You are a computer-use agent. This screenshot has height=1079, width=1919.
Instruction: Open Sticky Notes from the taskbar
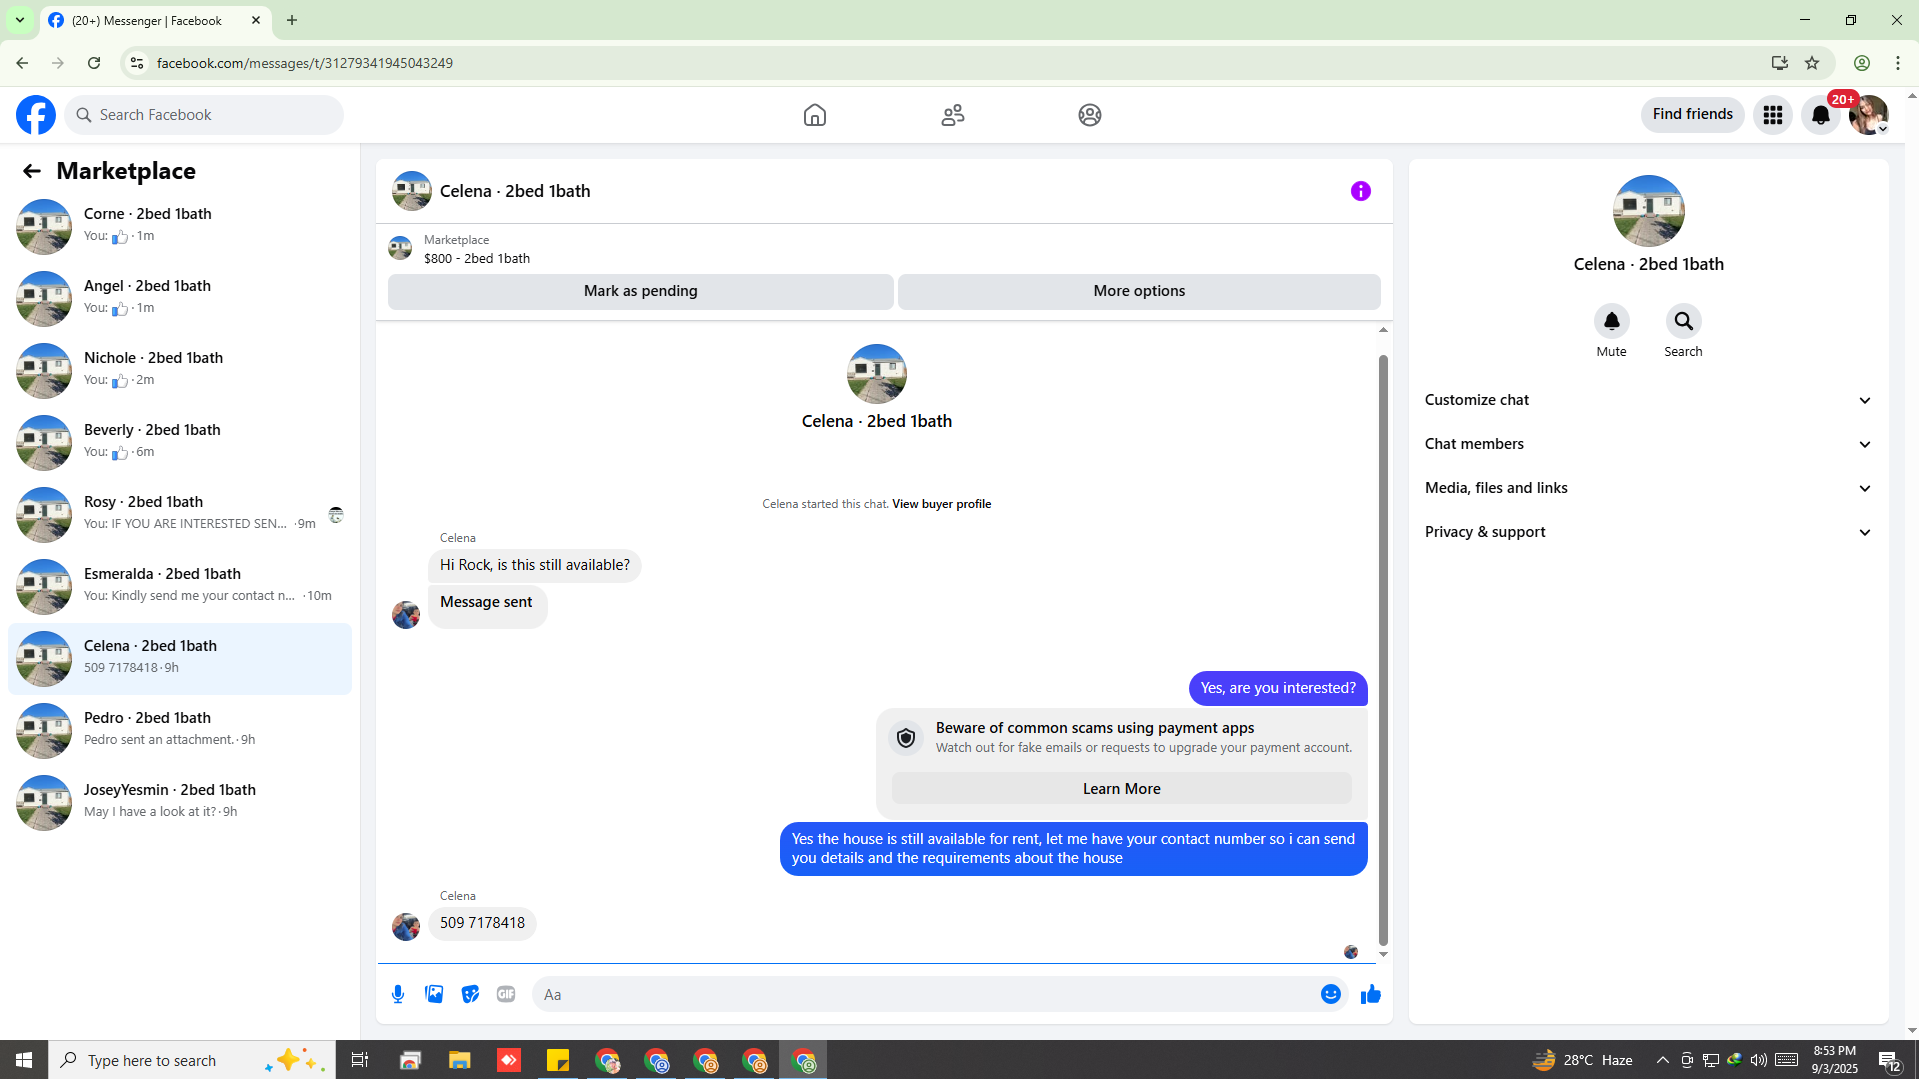pos(558,1060)
